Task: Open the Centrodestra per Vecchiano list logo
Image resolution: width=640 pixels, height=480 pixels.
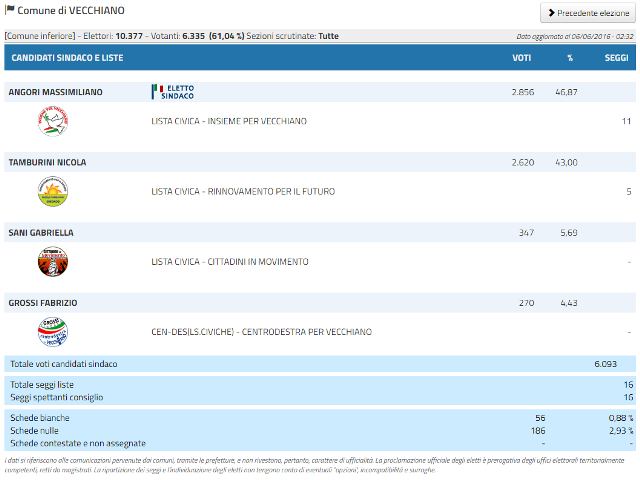Action: tap(53, 332)
